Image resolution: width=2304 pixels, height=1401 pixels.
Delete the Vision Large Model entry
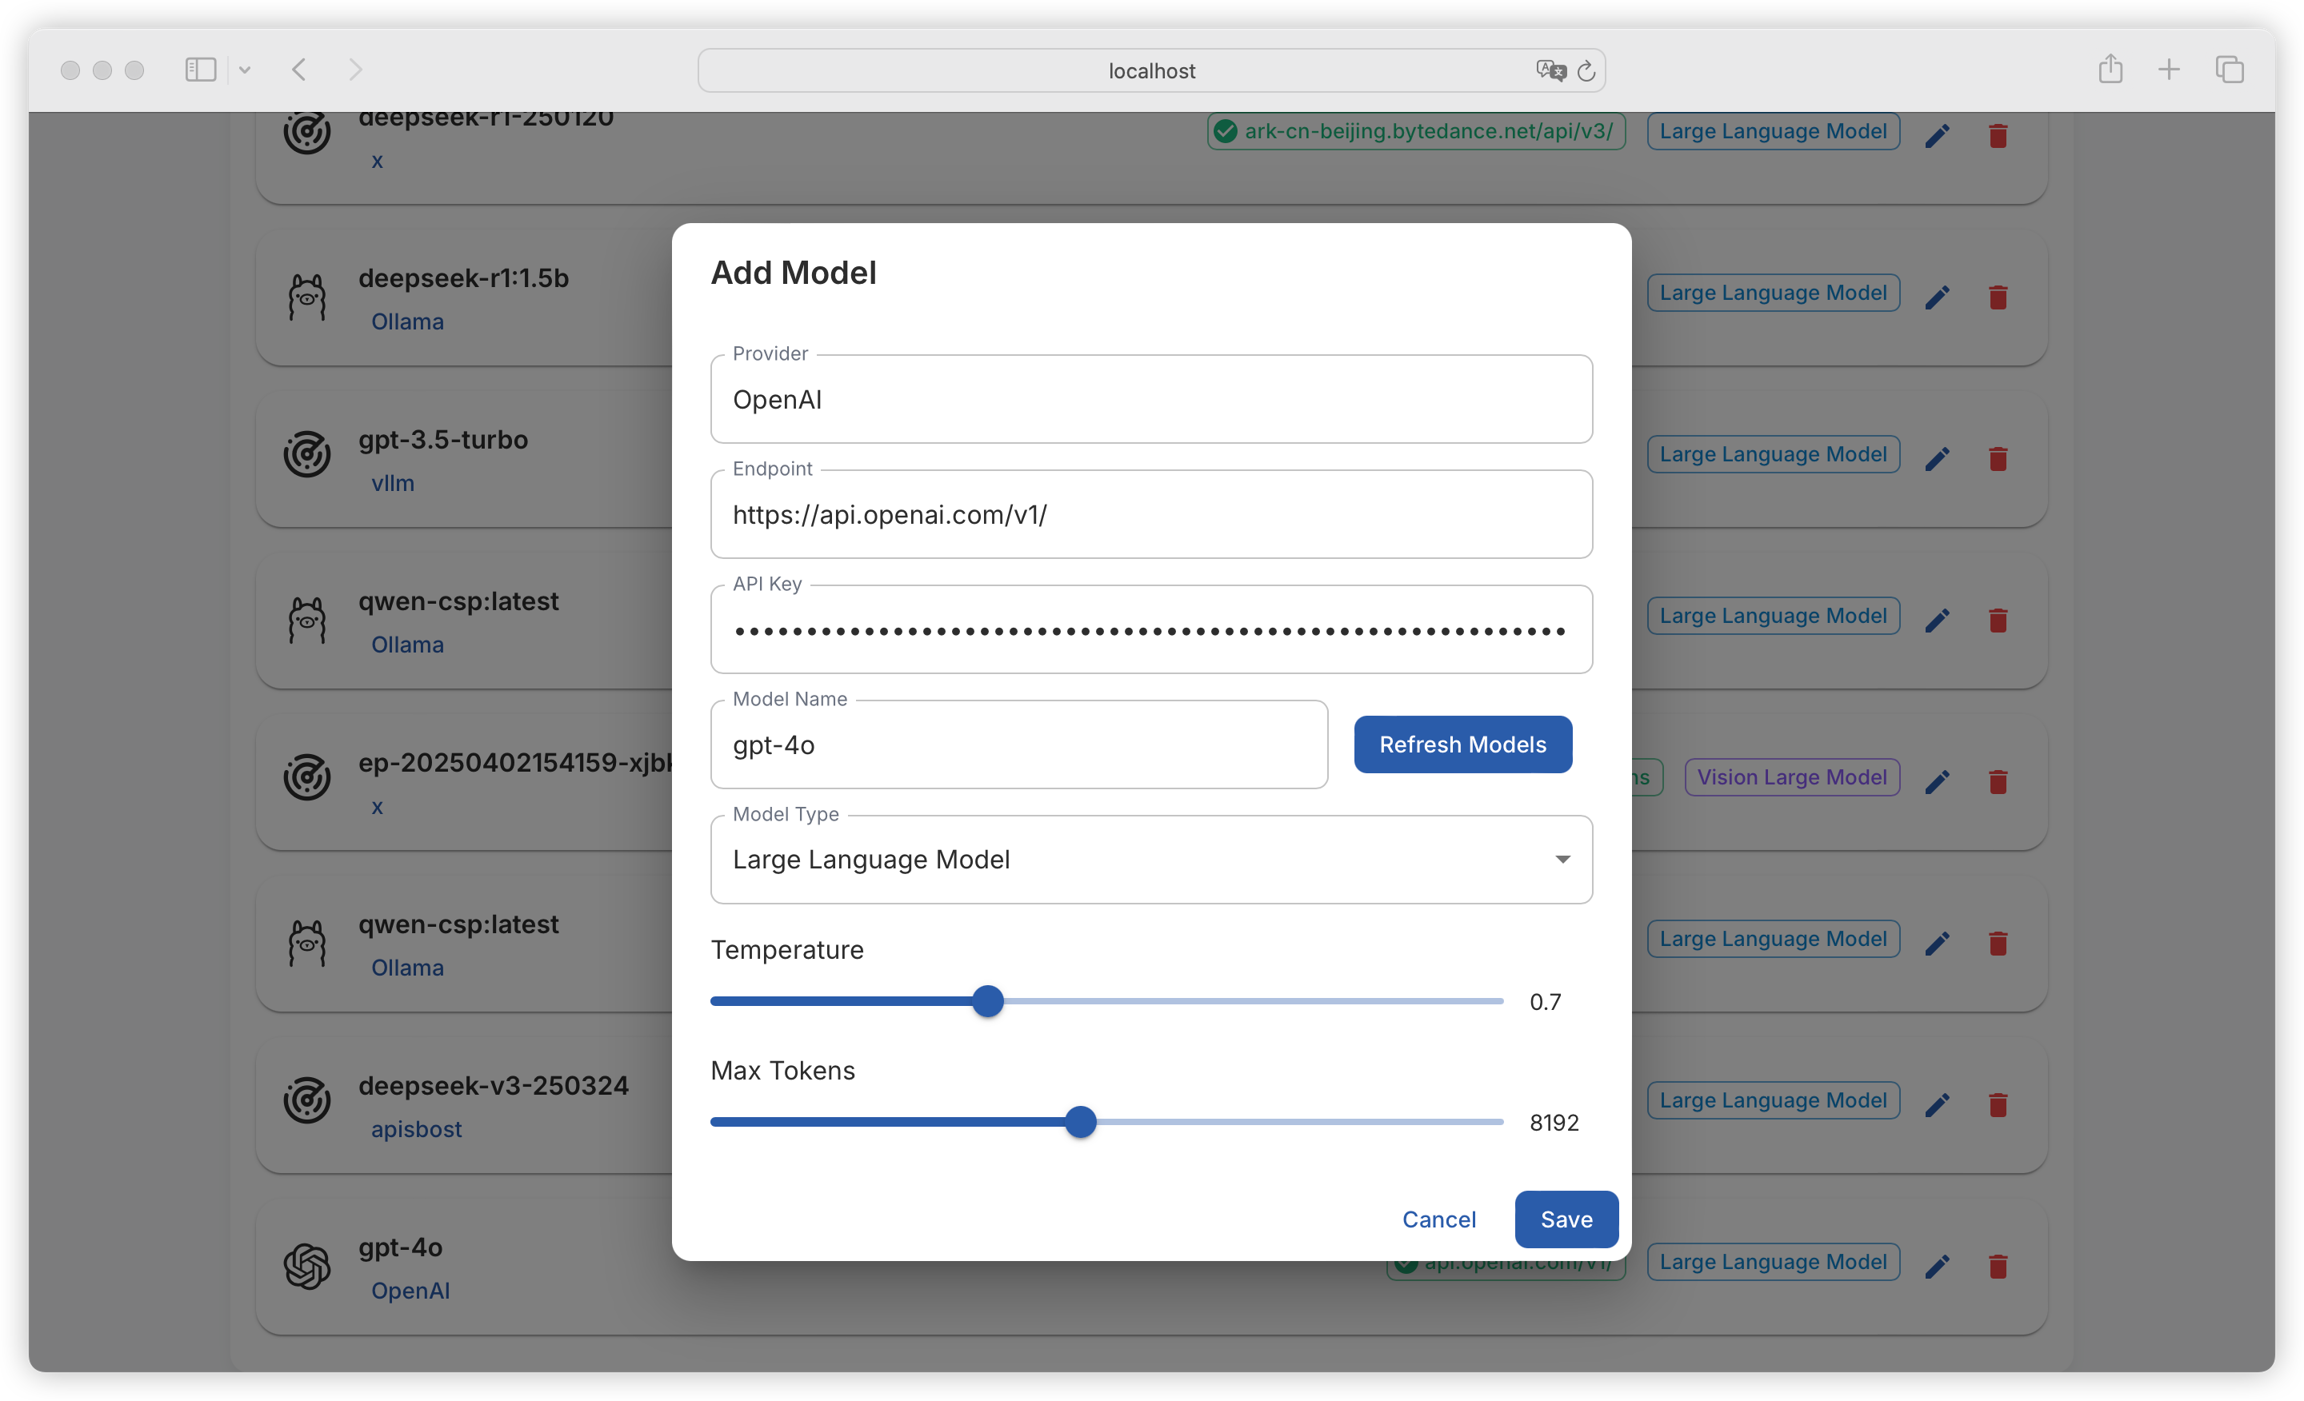[x=1998, y=781]
